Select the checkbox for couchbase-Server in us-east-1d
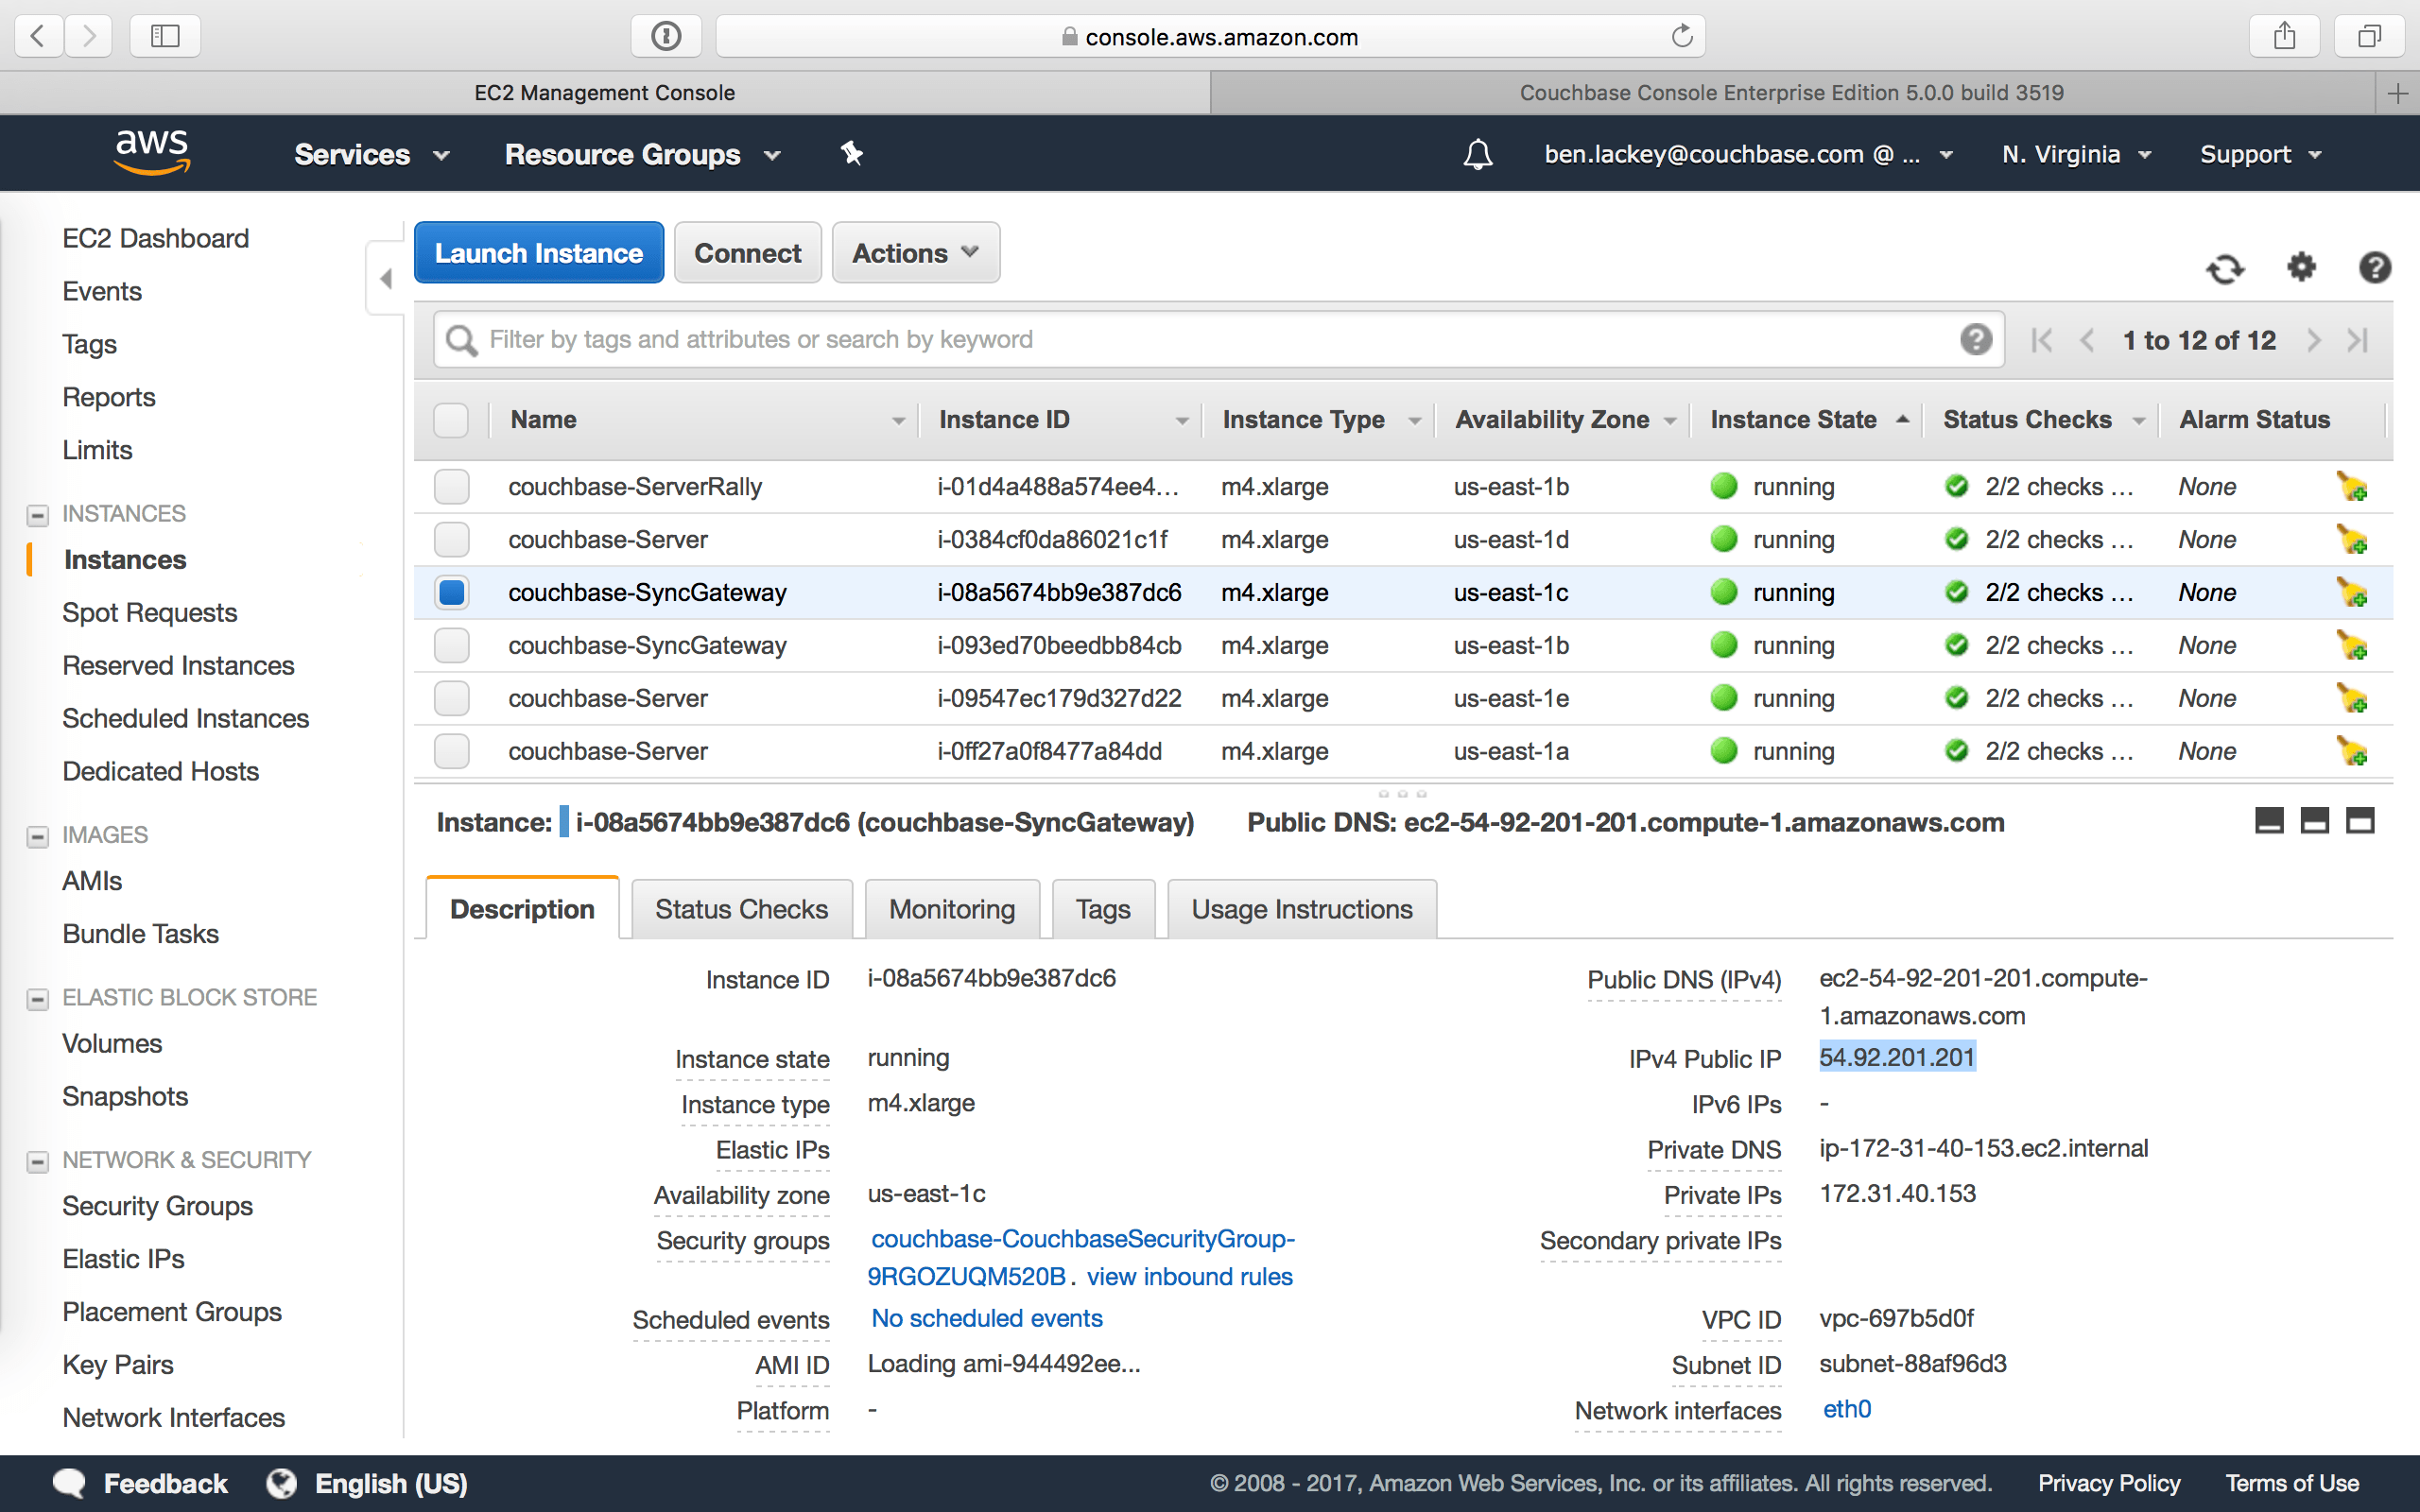This screenshot has height=1512, width=2420. pos(451,539)
